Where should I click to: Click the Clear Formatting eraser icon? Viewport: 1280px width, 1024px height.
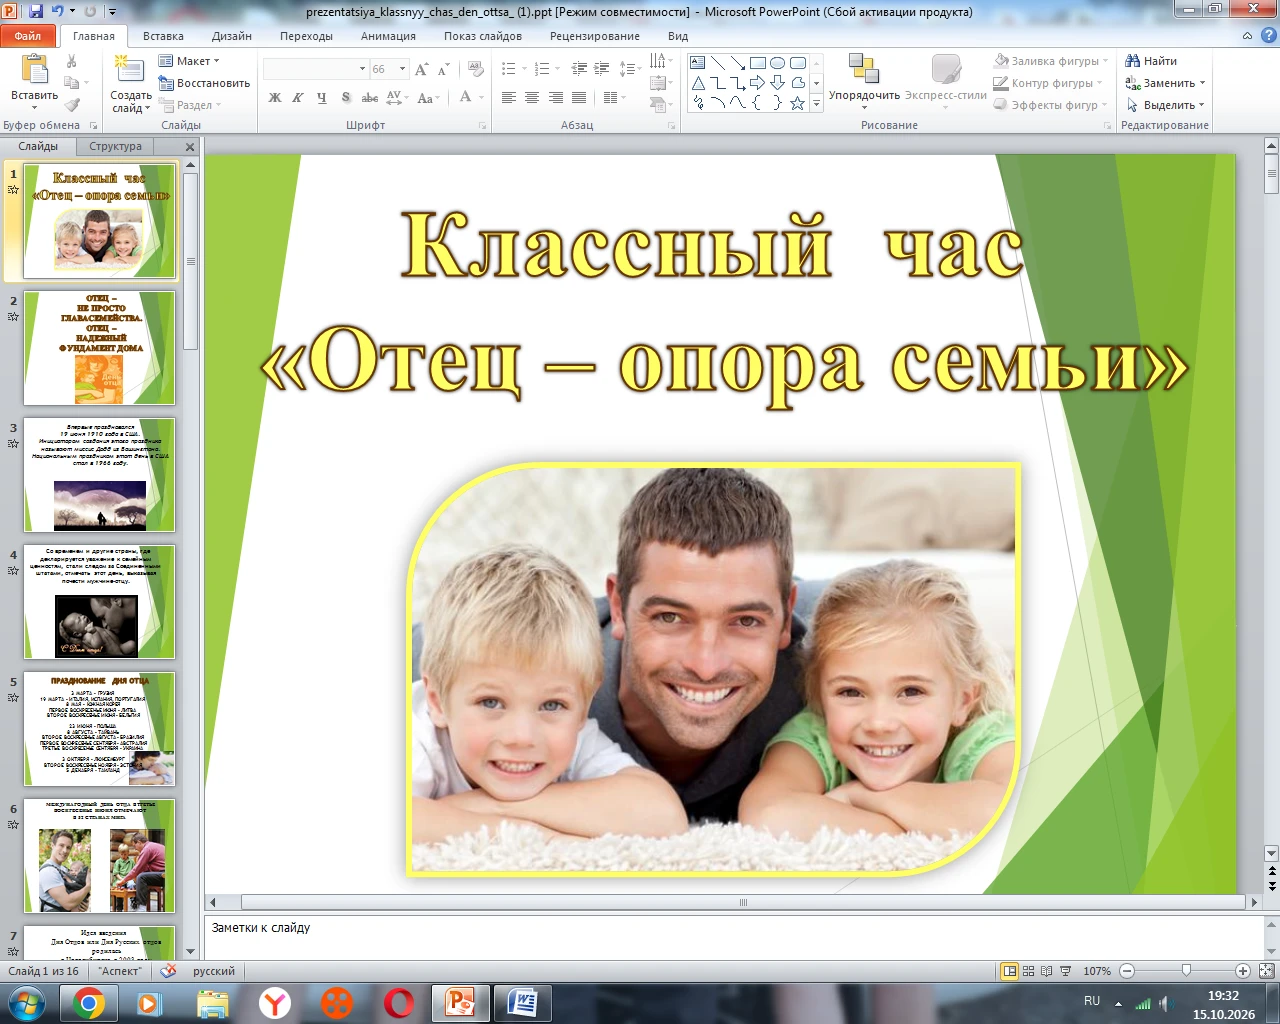pyautogui.click(x=476, y=69)
